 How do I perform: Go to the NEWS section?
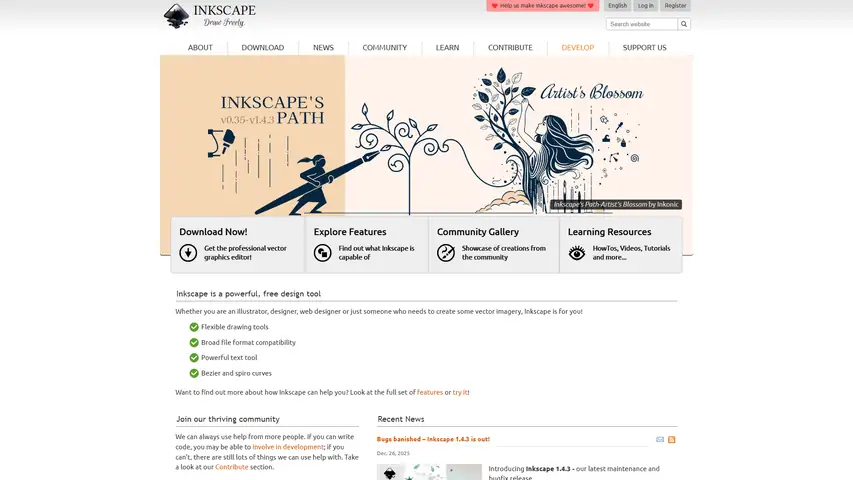coord(323,47)
